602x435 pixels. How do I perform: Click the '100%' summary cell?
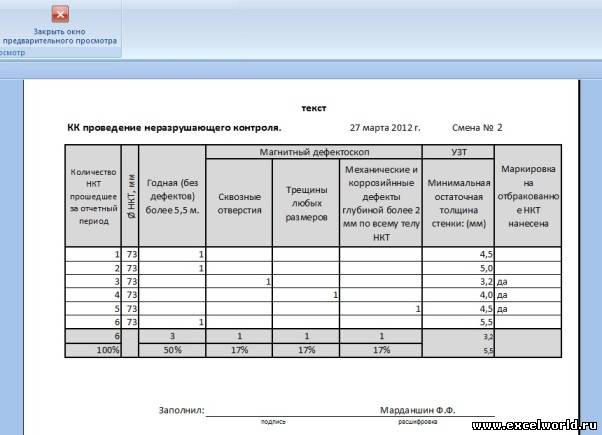(x=93, y=350)
